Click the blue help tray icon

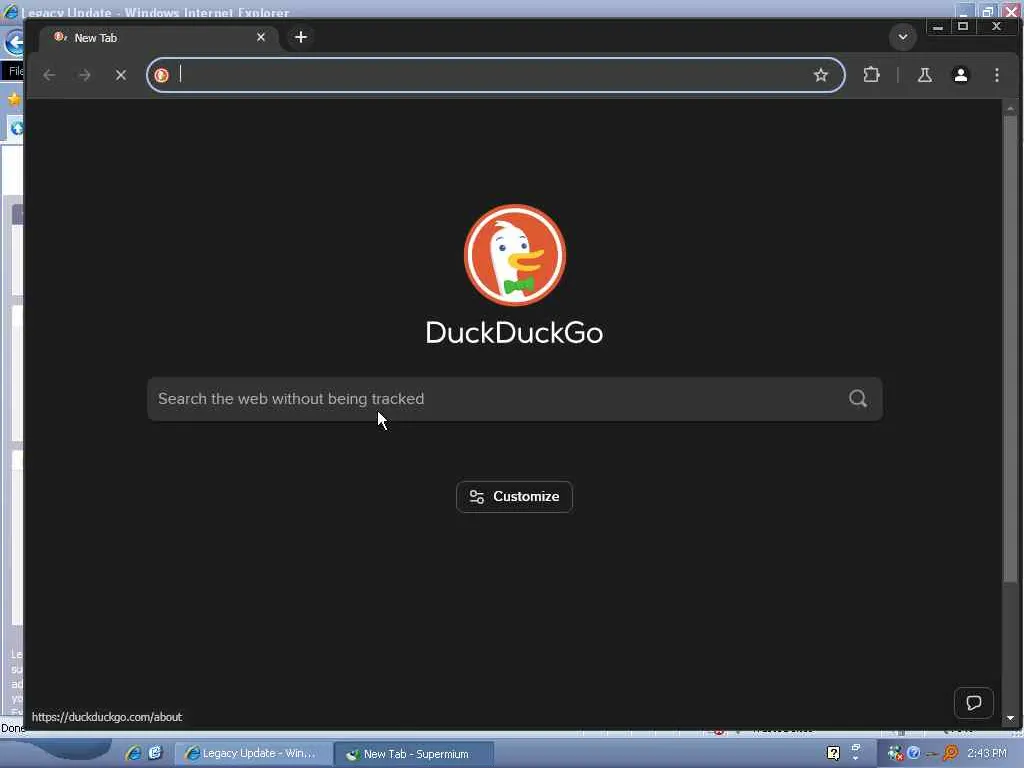pos(914,753)
